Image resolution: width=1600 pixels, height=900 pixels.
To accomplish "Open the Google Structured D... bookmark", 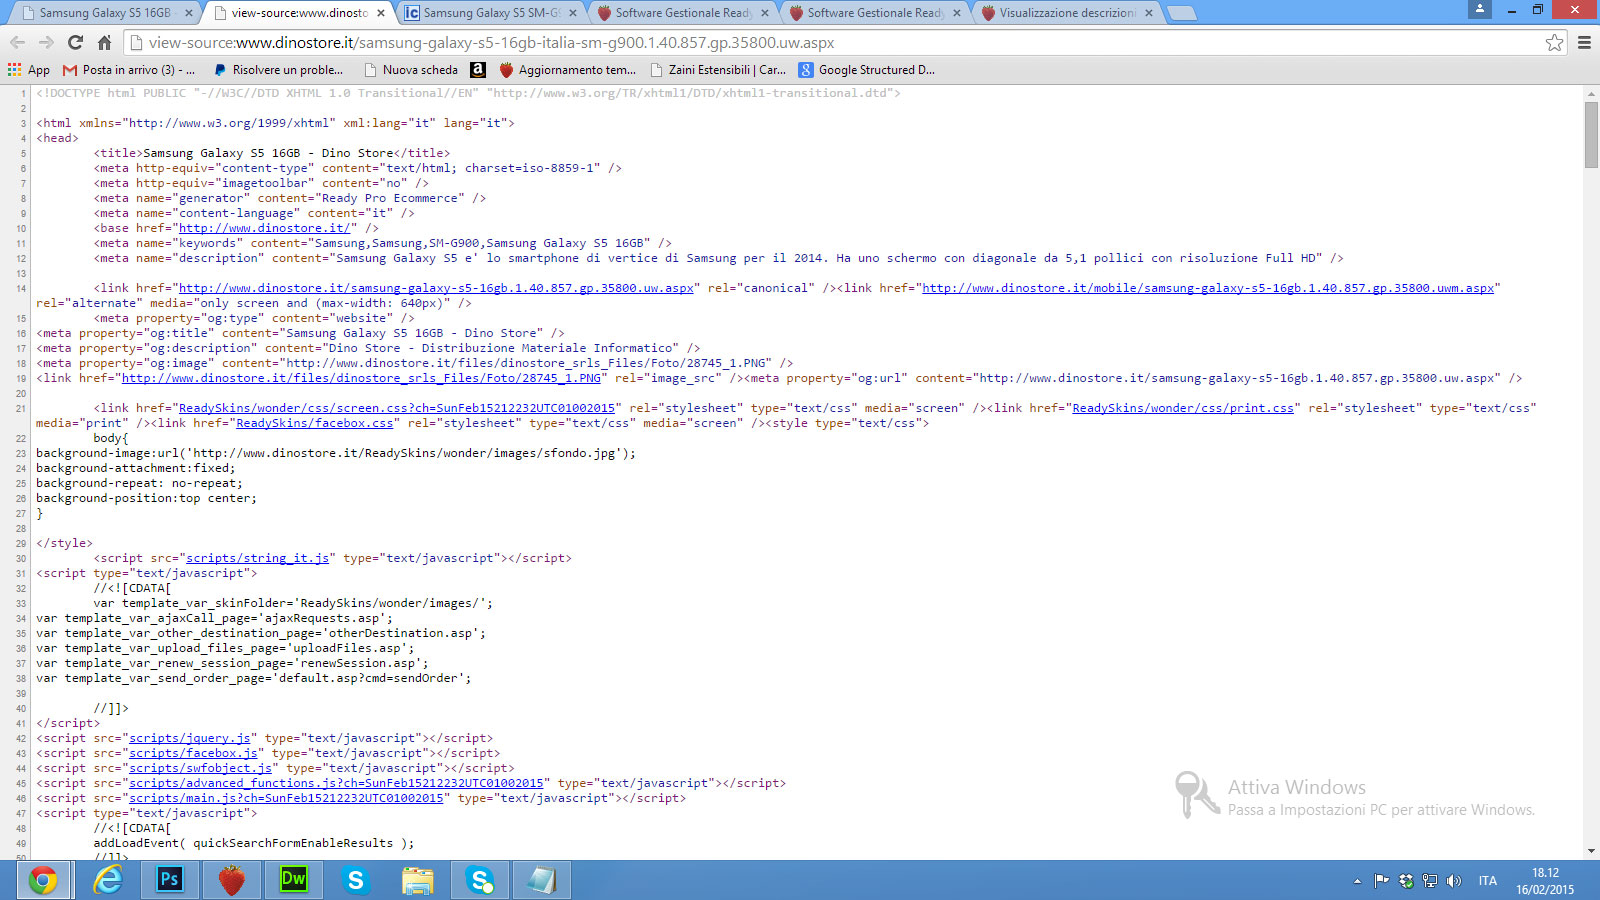I will [x=866, y=70].
